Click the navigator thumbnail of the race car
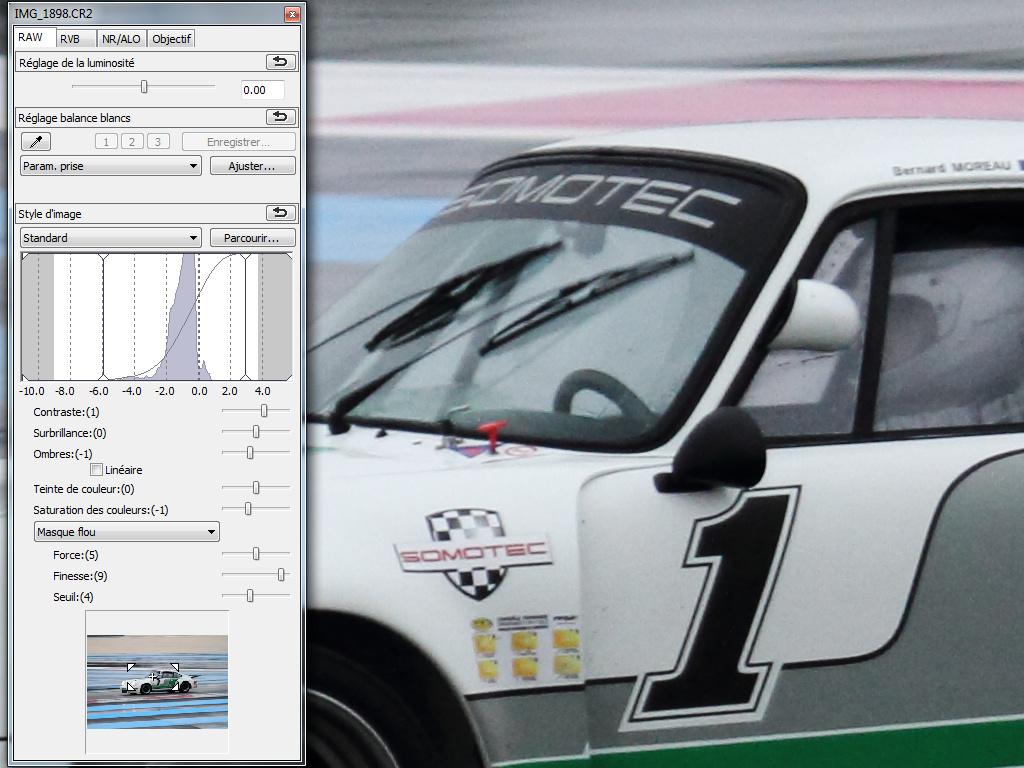 [157, 682]
